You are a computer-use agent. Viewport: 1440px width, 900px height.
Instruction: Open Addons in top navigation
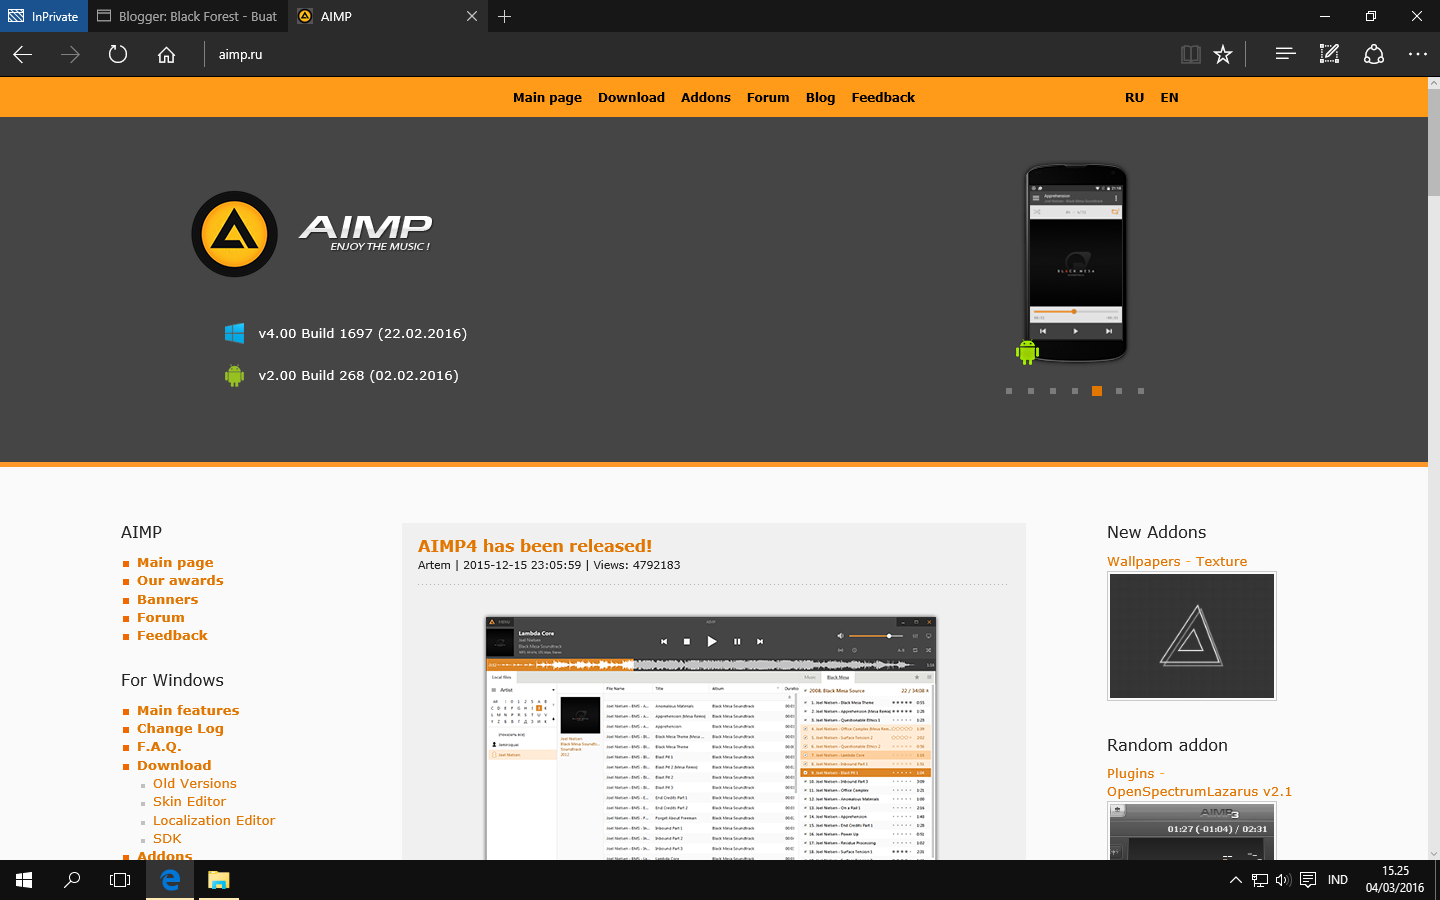706,97
